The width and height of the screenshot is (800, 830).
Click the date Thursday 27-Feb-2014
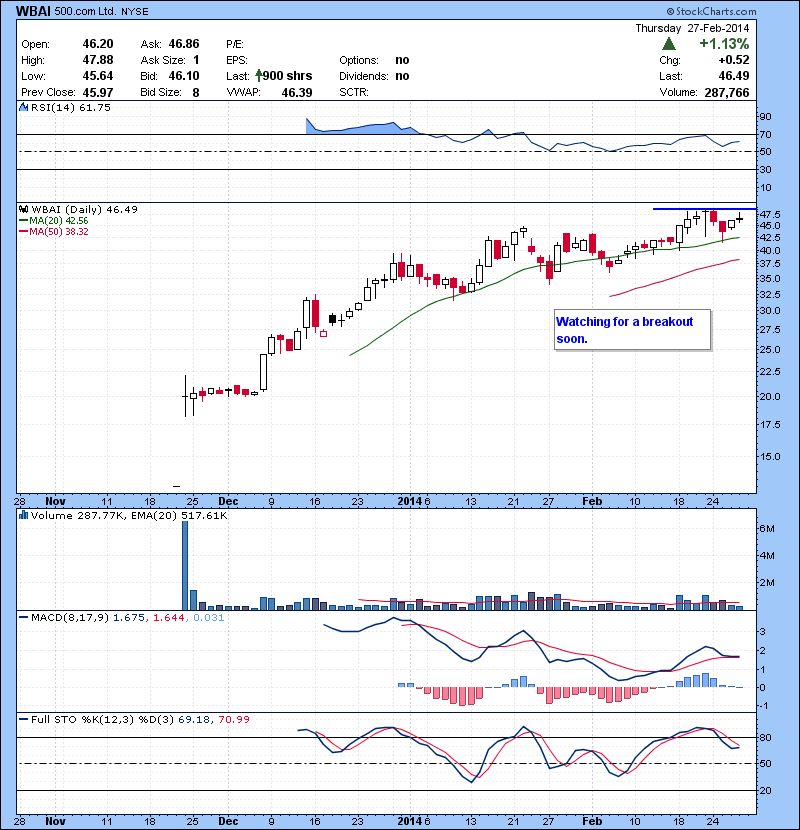pyautogui.click(x=692, y=28)
